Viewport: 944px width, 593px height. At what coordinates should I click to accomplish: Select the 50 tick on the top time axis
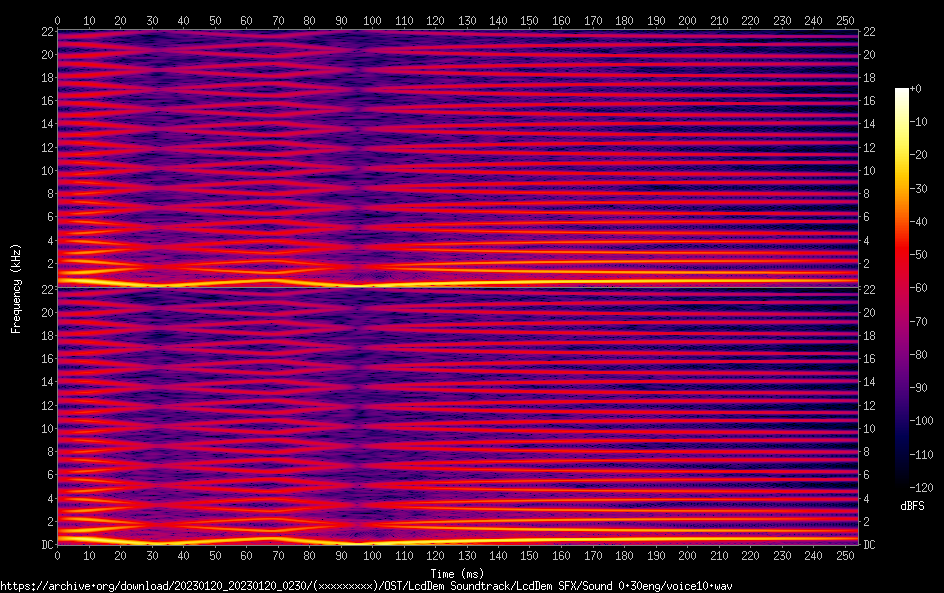click(x=214, y=20)
